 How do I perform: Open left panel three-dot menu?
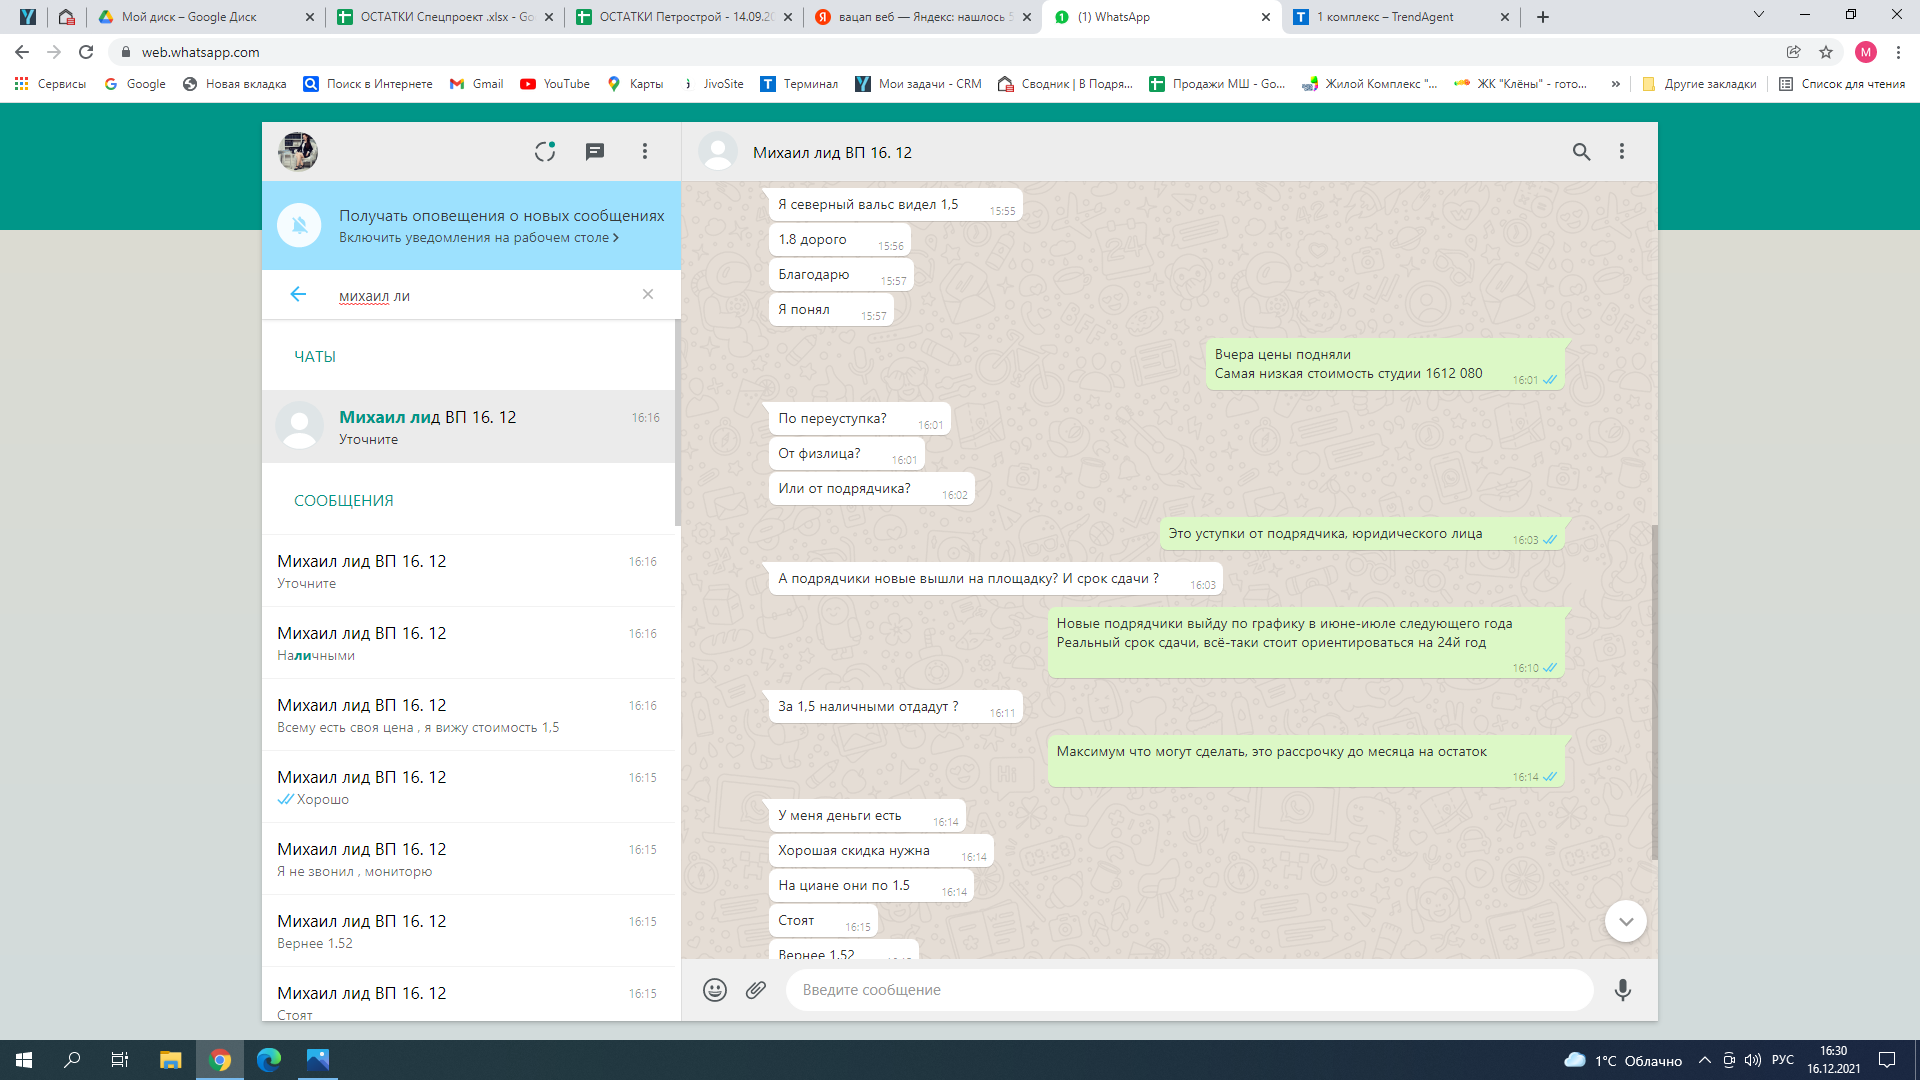(x=645, y=151)
